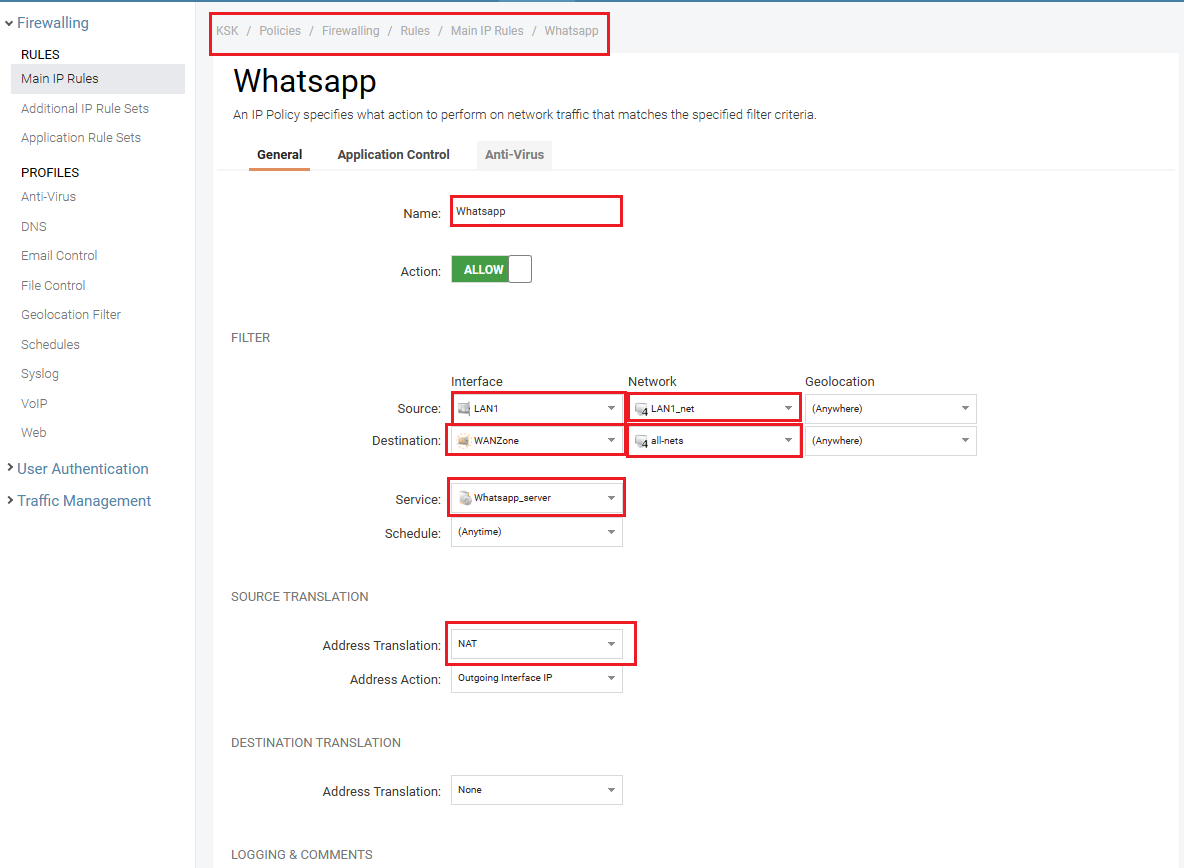This screenshot has width=1184, height=868.
Task: Click Main IP Rules breadcrumb link
Action: click(x=487, y=31)
